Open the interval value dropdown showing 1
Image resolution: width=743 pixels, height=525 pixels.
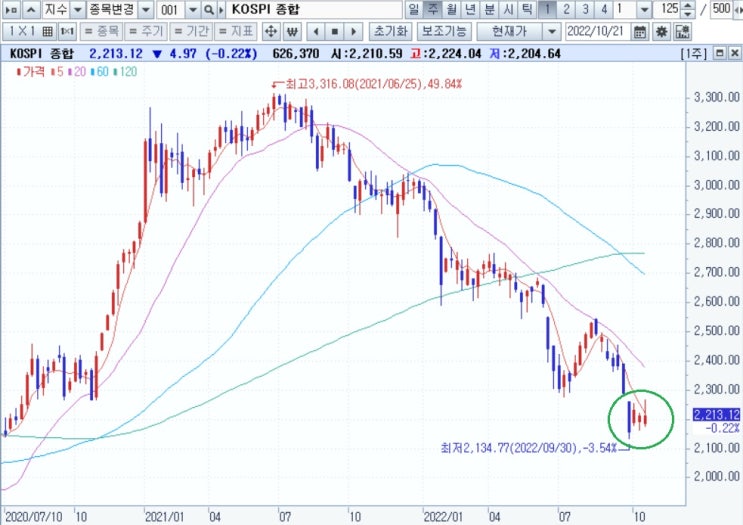click(644, 9)
